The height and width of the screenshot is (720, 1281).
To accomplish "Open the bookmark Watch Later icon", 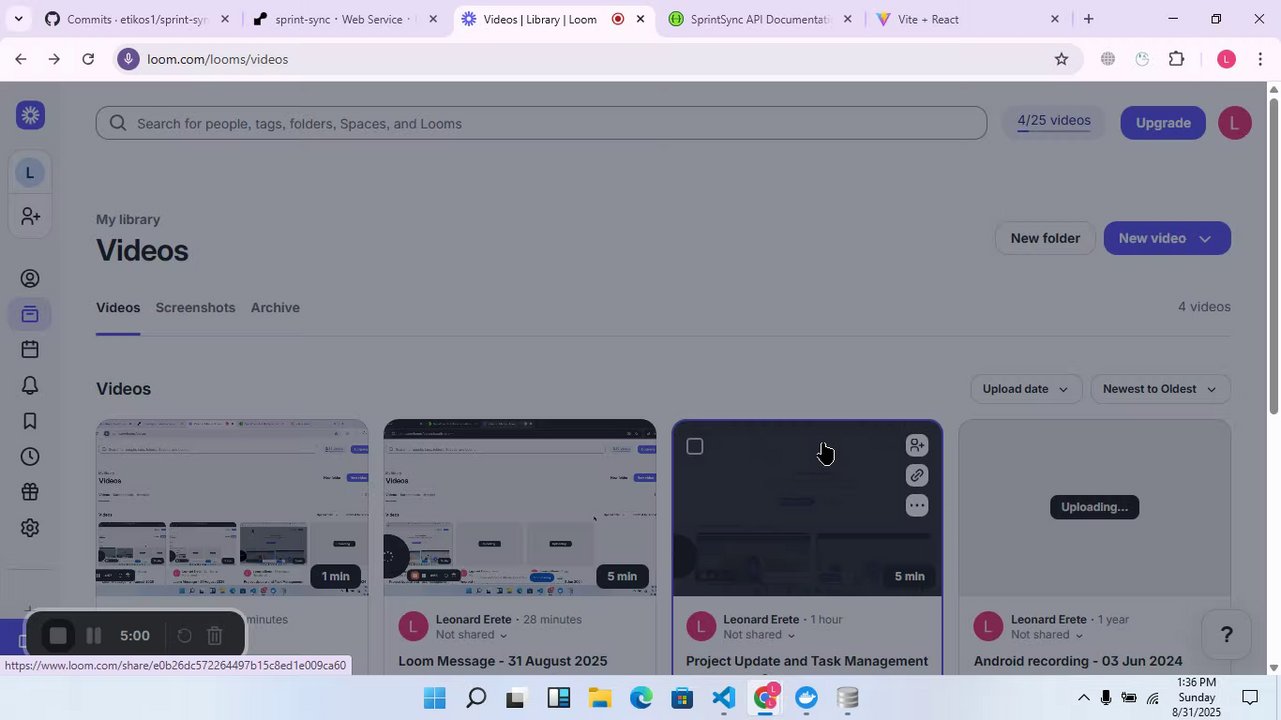I will coord(30,421).
